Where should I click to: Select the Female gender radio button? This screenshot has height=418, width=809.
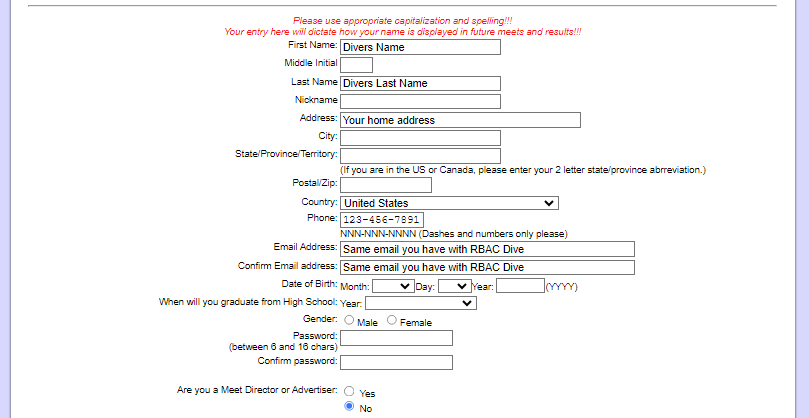coord(392,320)
